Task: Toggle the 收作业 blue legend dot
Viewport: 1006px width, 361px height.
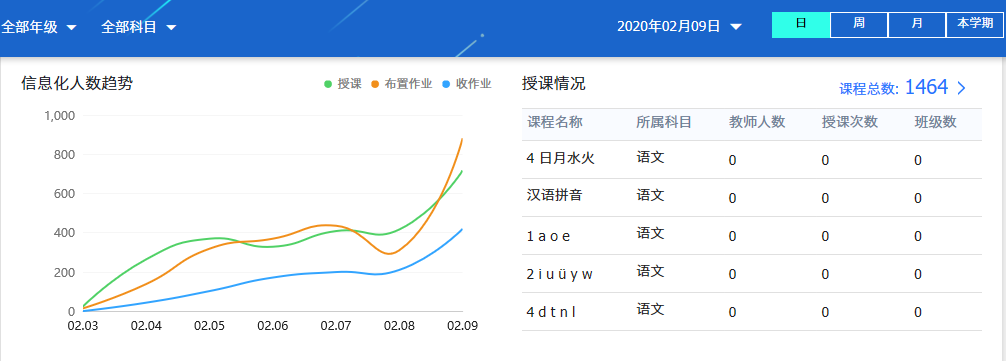Action: (x=447, y=84)
